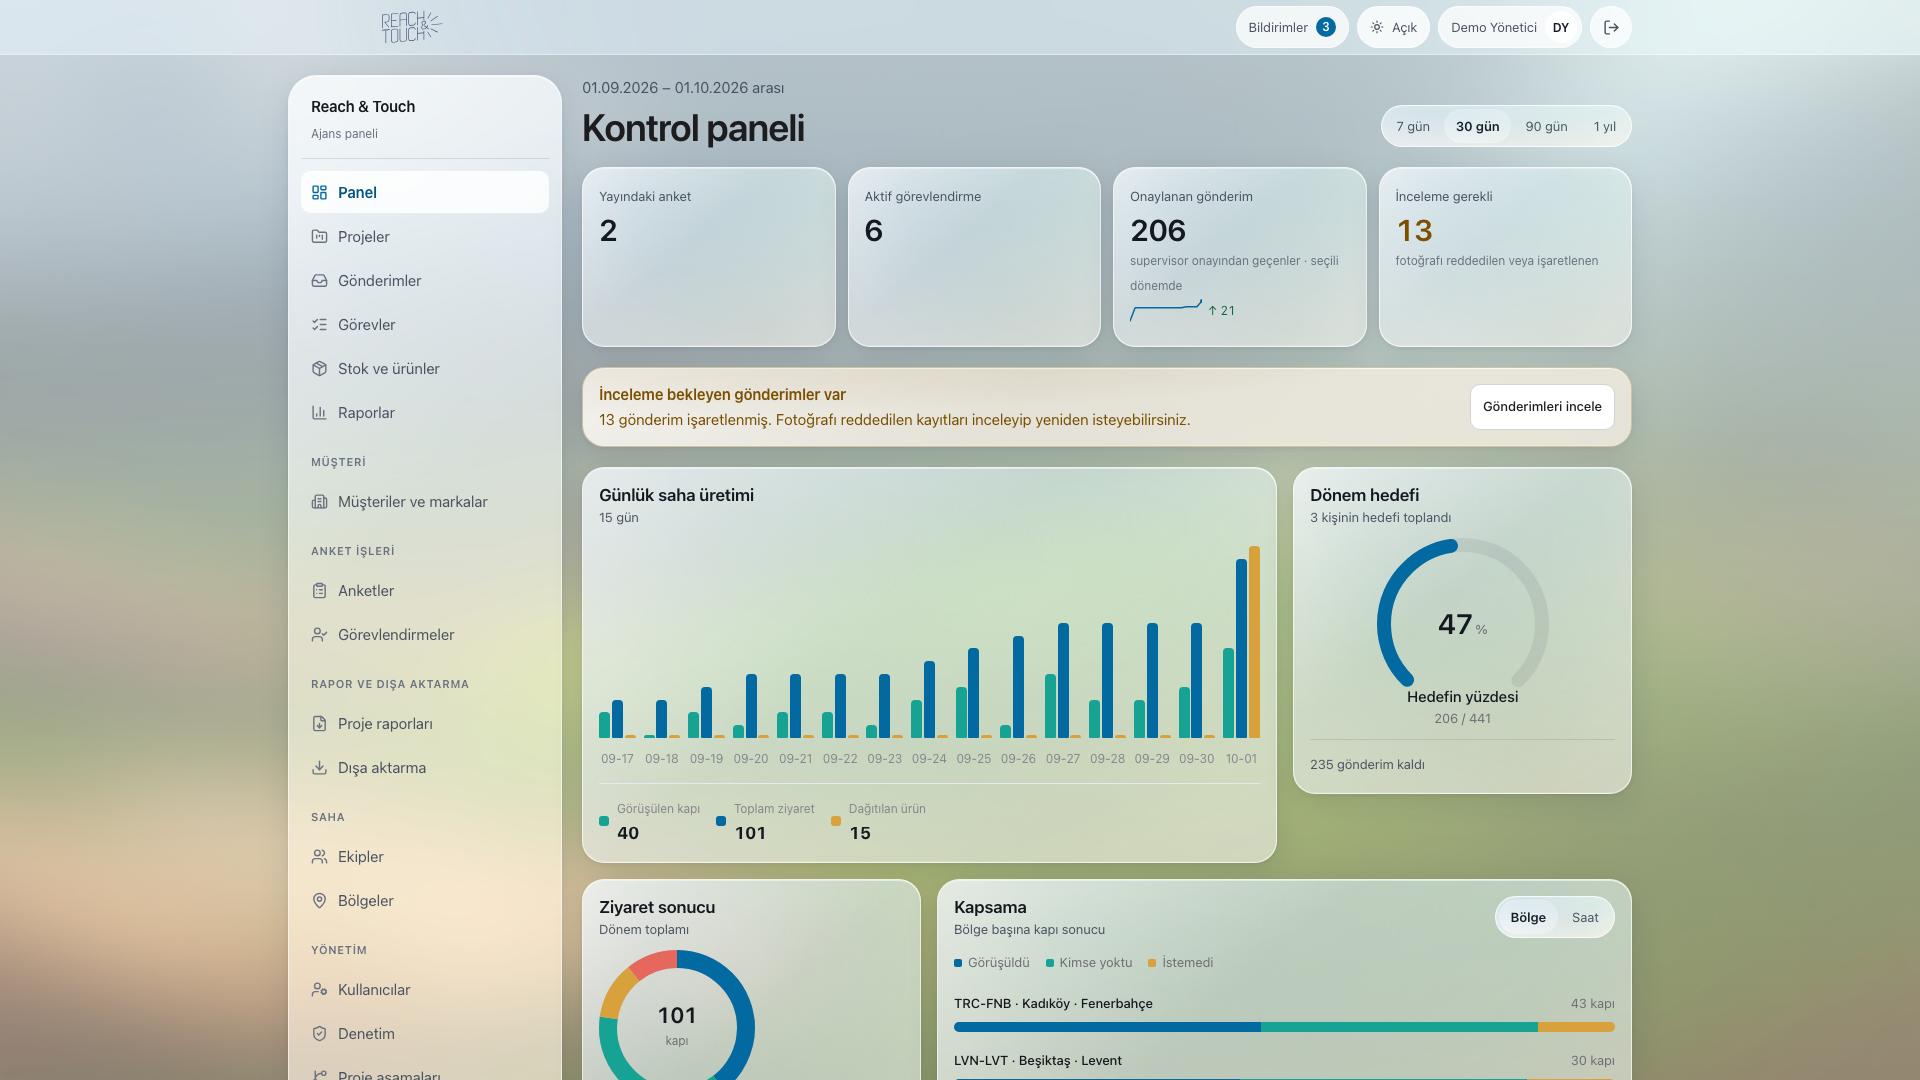Click the Bölgeler map pin icon
Image resolution: width=1920 pixels, height=1080 pixels.
point(319,900)
